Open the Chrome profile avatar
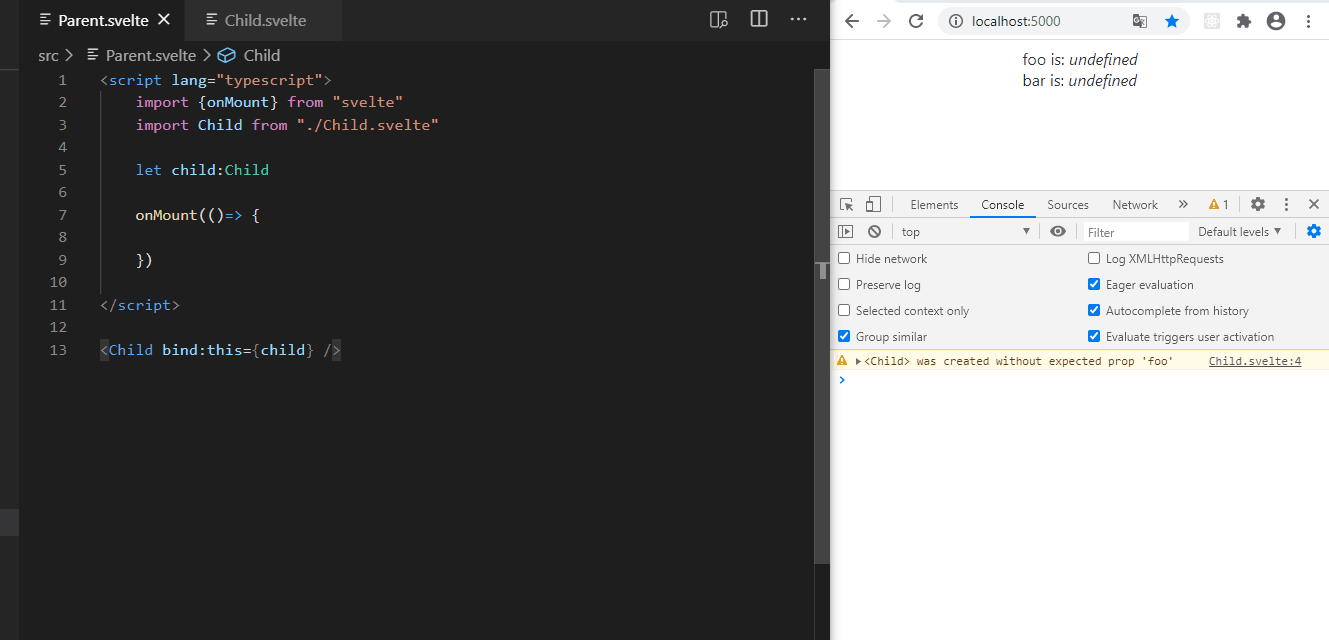 [1276, 21]
